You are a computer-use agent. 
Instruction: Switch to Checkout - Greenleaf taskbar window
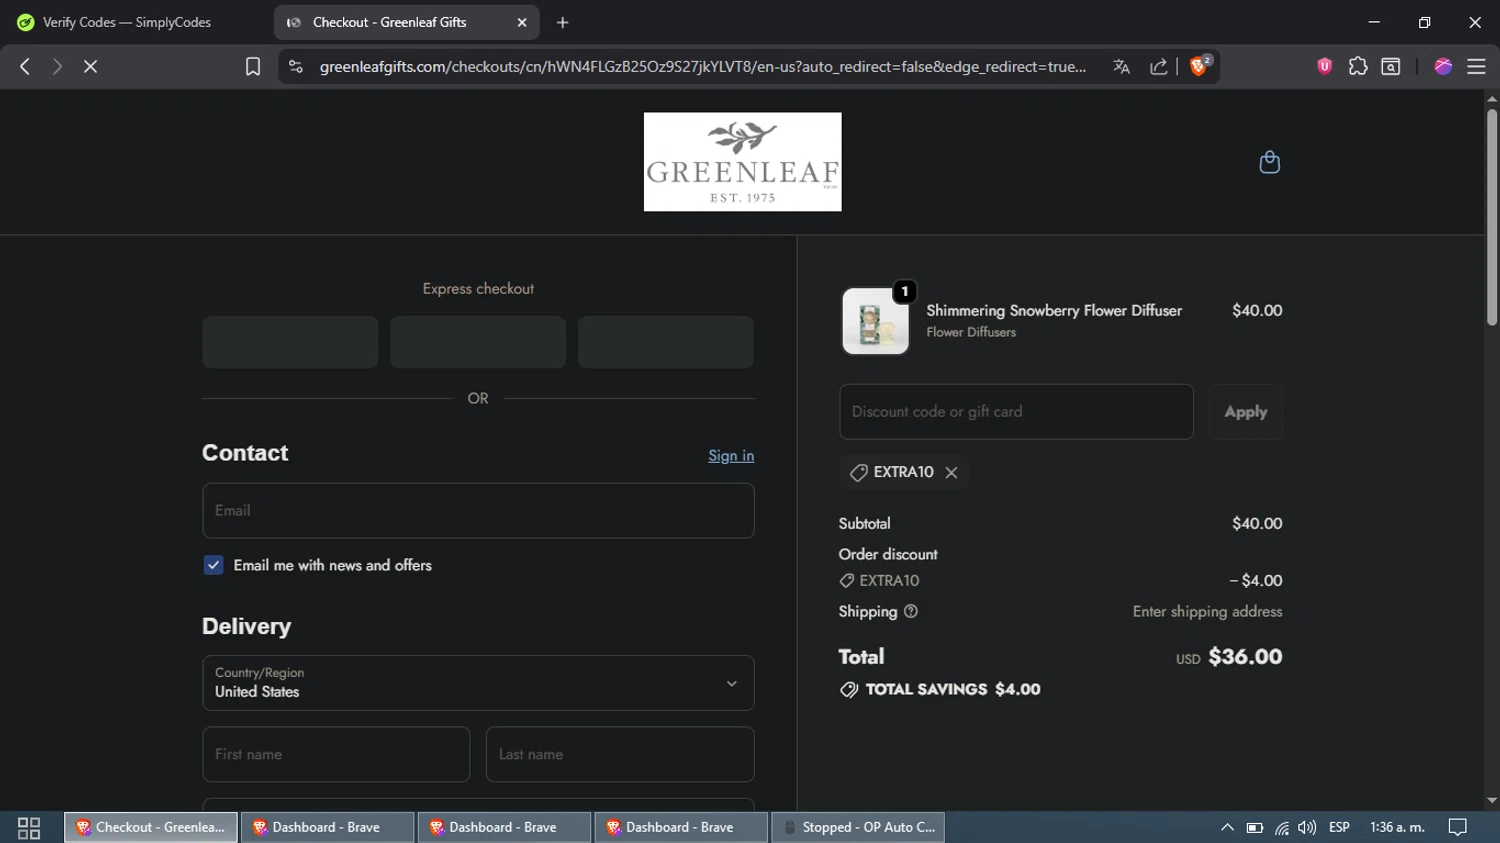[x=151, y=828]
